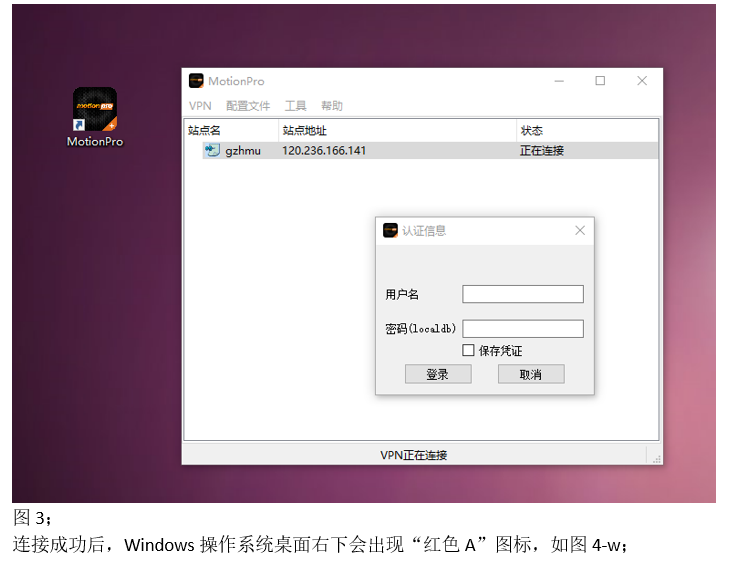This screenshot has width=734, height=564.
Task: Open the VPN menu
Action: (x=200, y=106)
